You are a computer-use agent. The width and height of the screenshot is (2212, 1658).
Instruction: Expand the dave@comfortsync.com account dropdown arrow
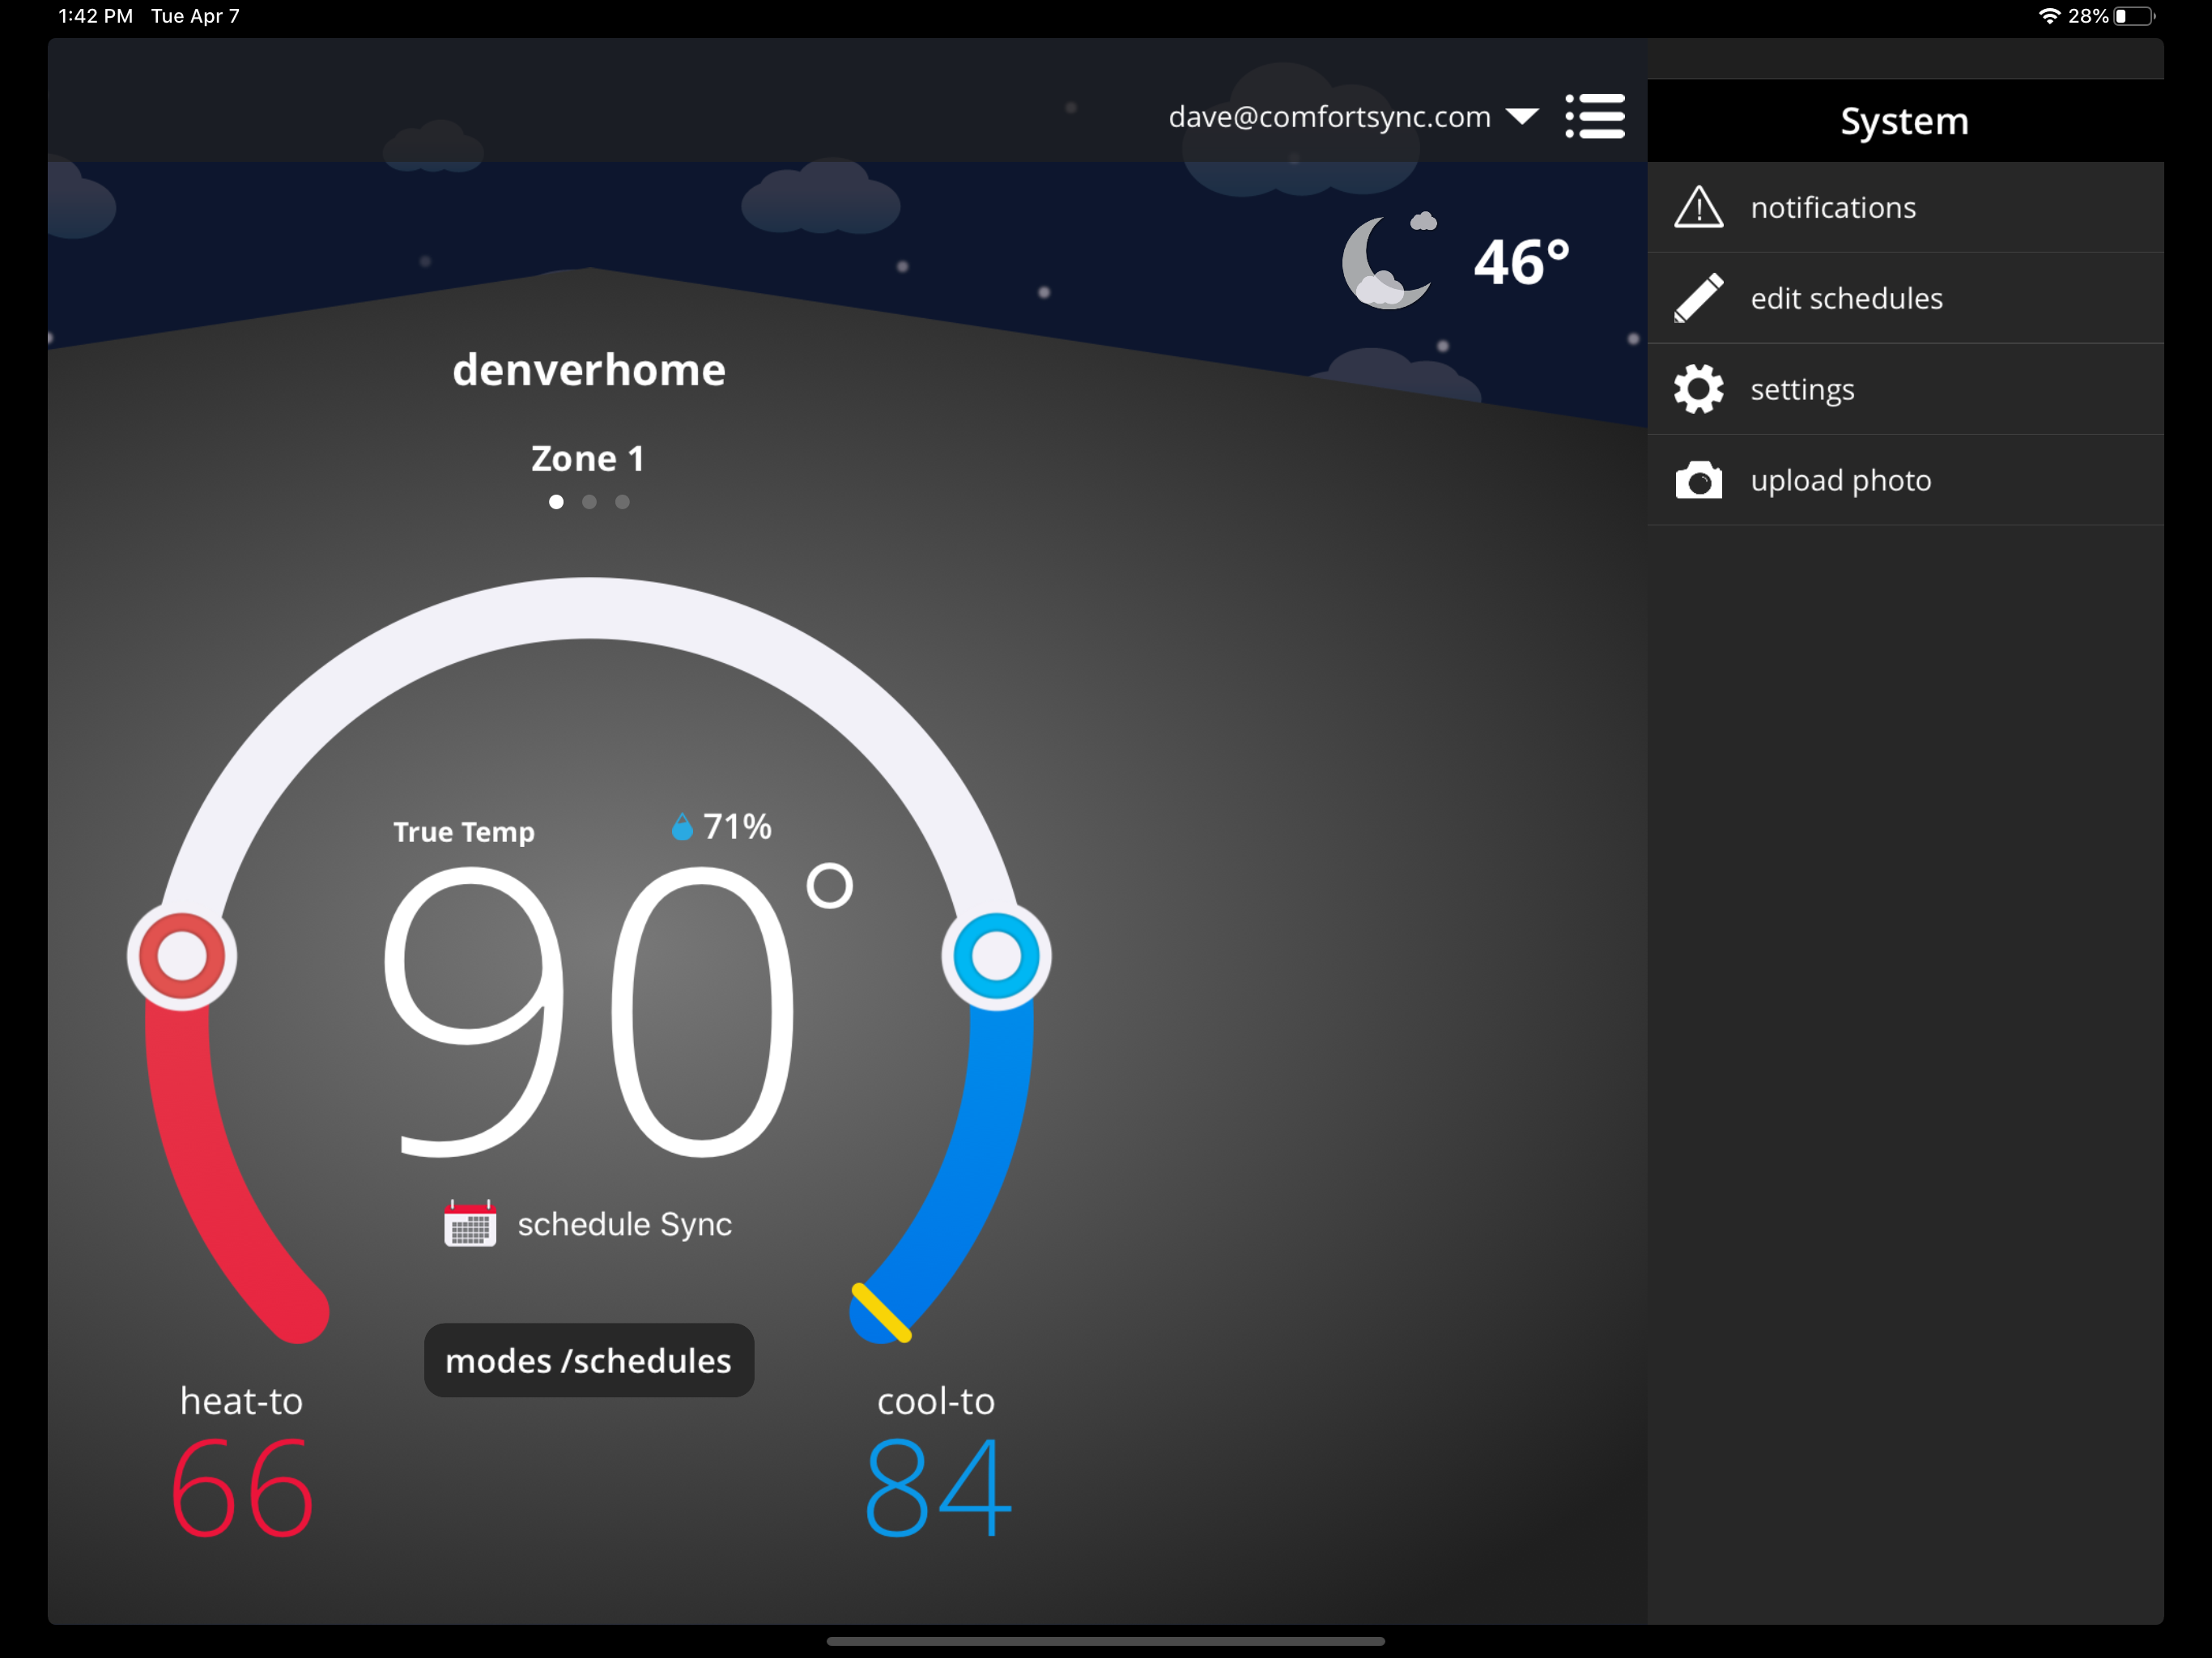[x=1521, y=117]
